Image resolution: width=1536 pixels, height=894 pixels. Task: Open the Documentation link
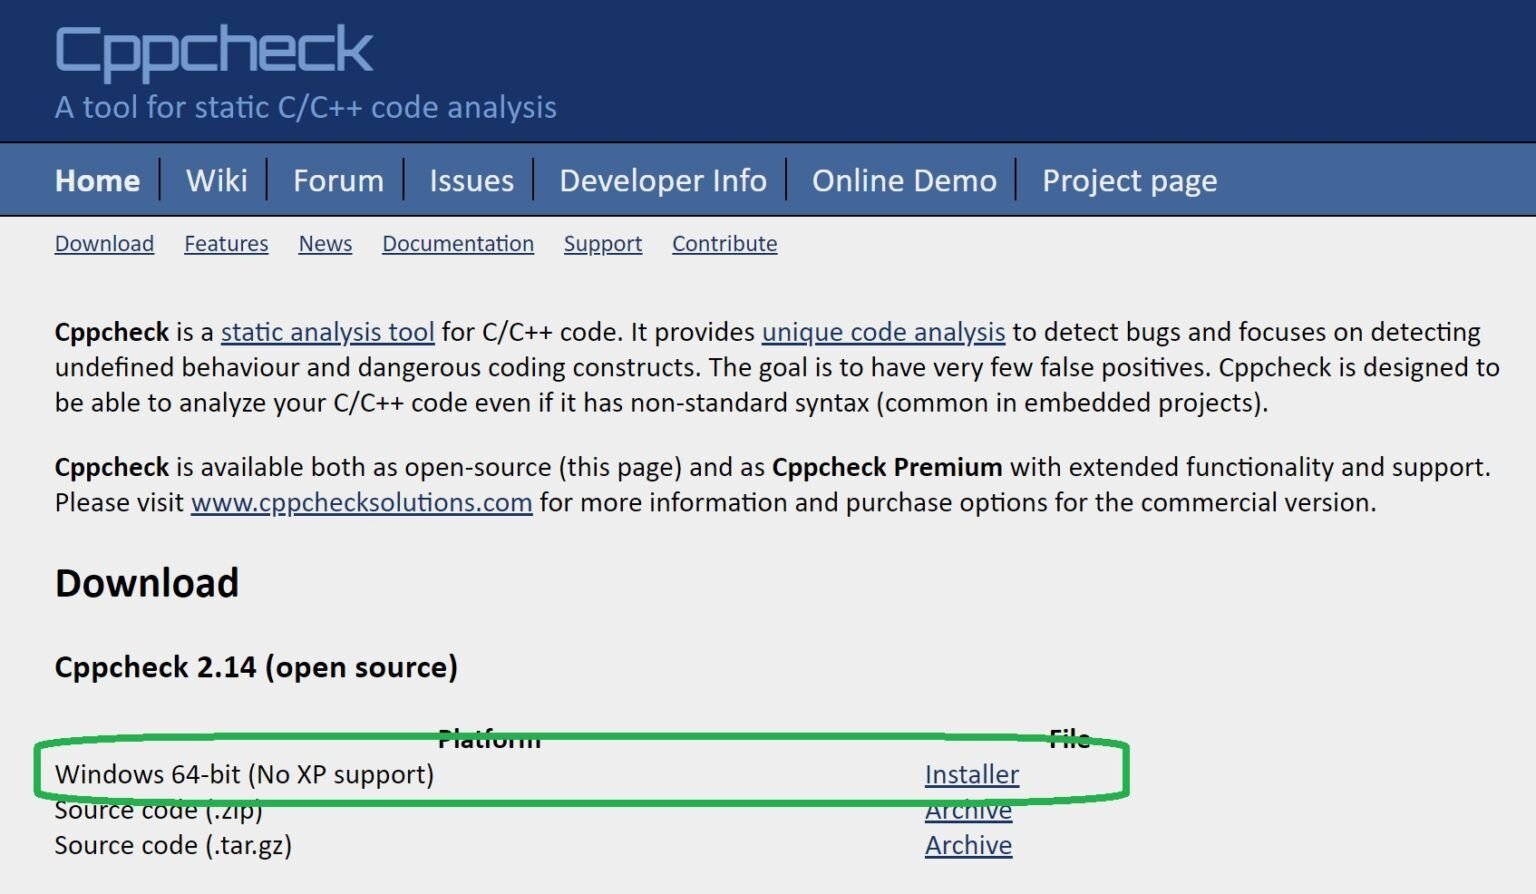click(457, 244)
